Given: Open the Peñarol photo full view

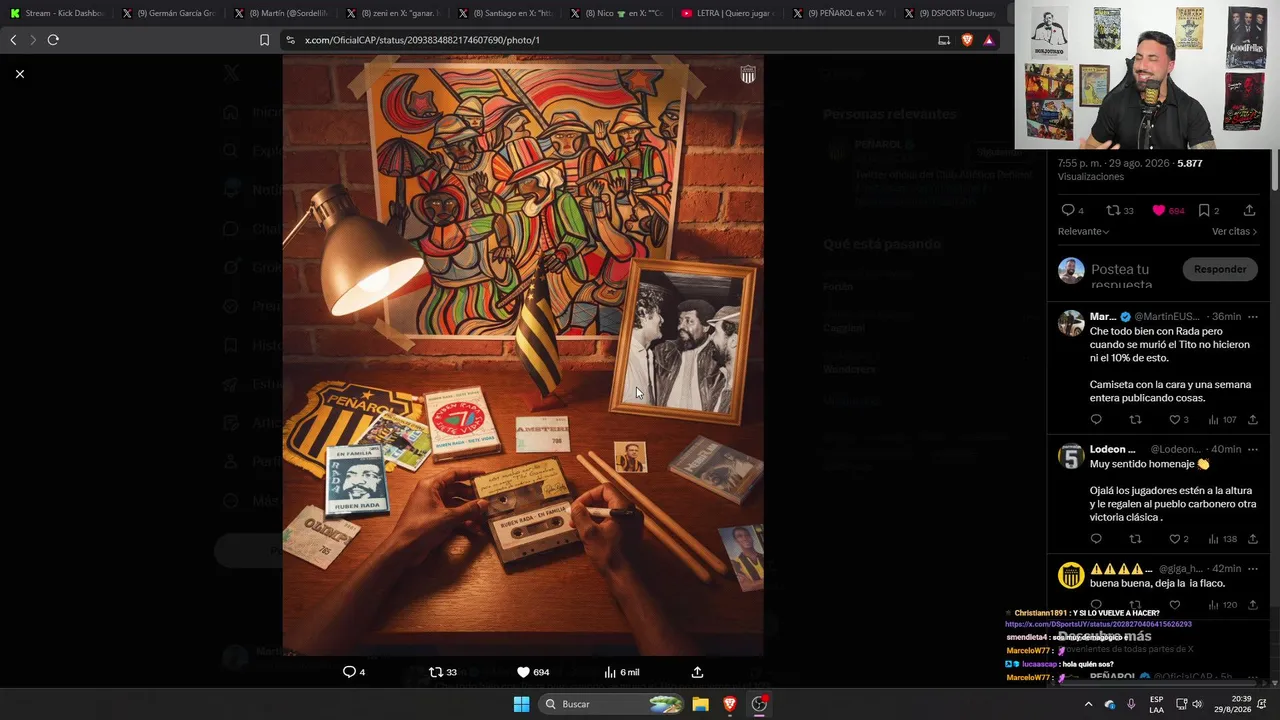Looking at the screenshot, I should (523, 355).
